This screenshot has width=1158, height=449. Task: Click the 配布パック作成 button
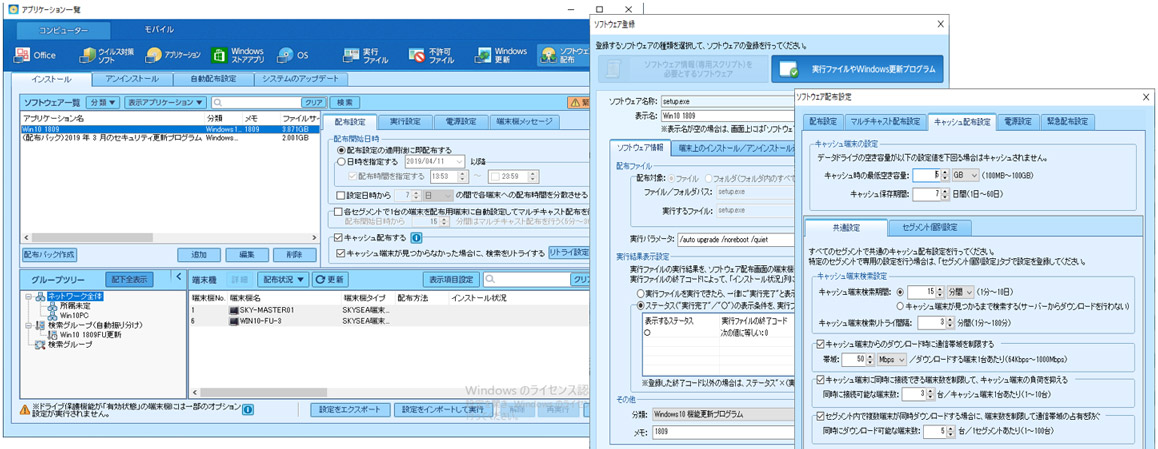[49, 254]
